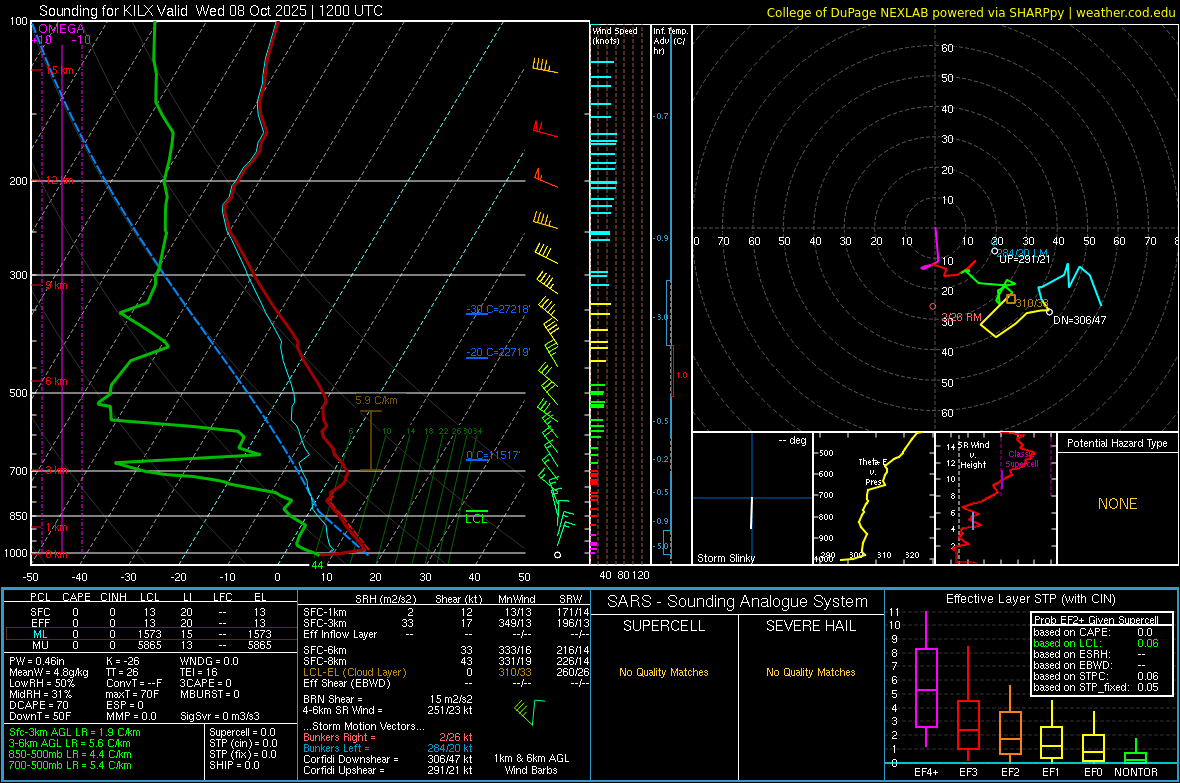Click the red Bunkers right-mover circle on hodograph
This screenshot has height=783, width=1180.
(x=933, y=306)
